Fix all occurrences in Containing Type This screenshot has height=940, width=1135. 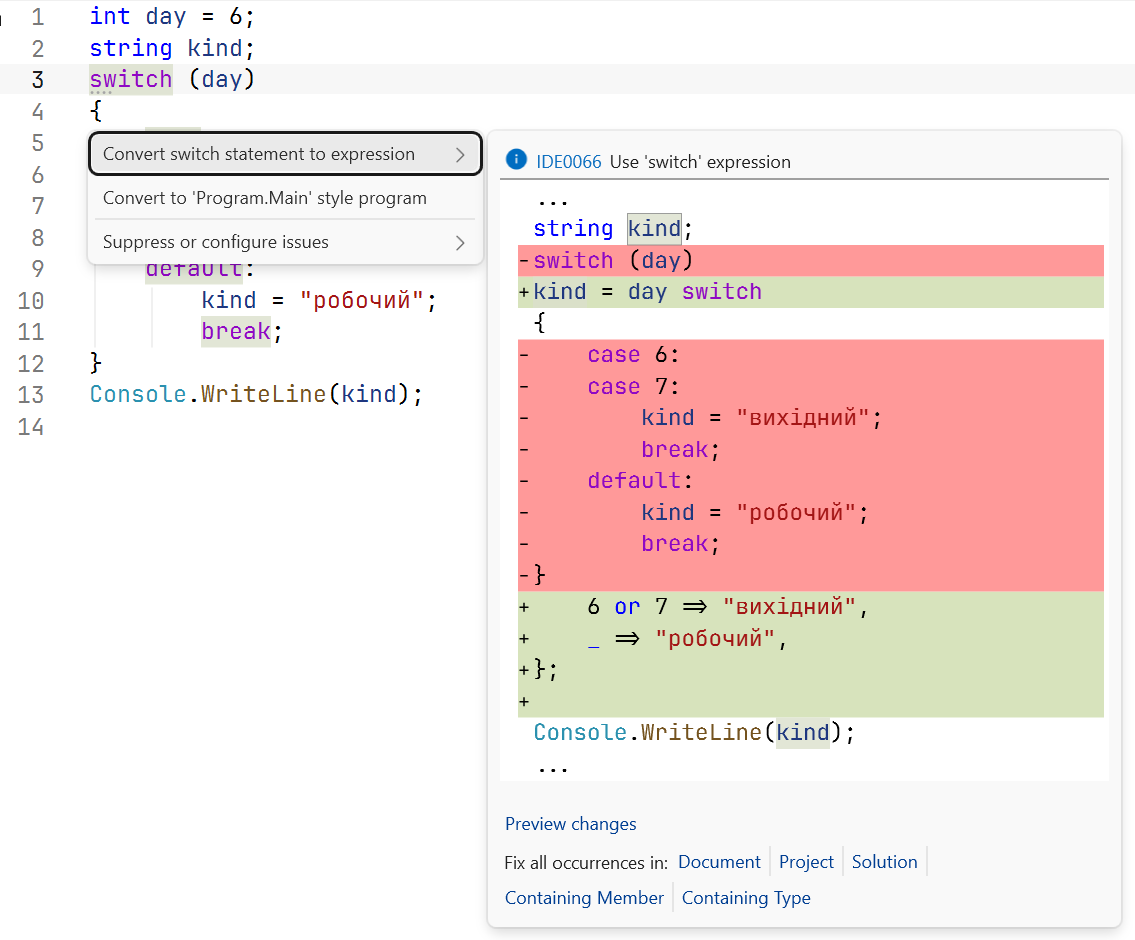(746, 897)
